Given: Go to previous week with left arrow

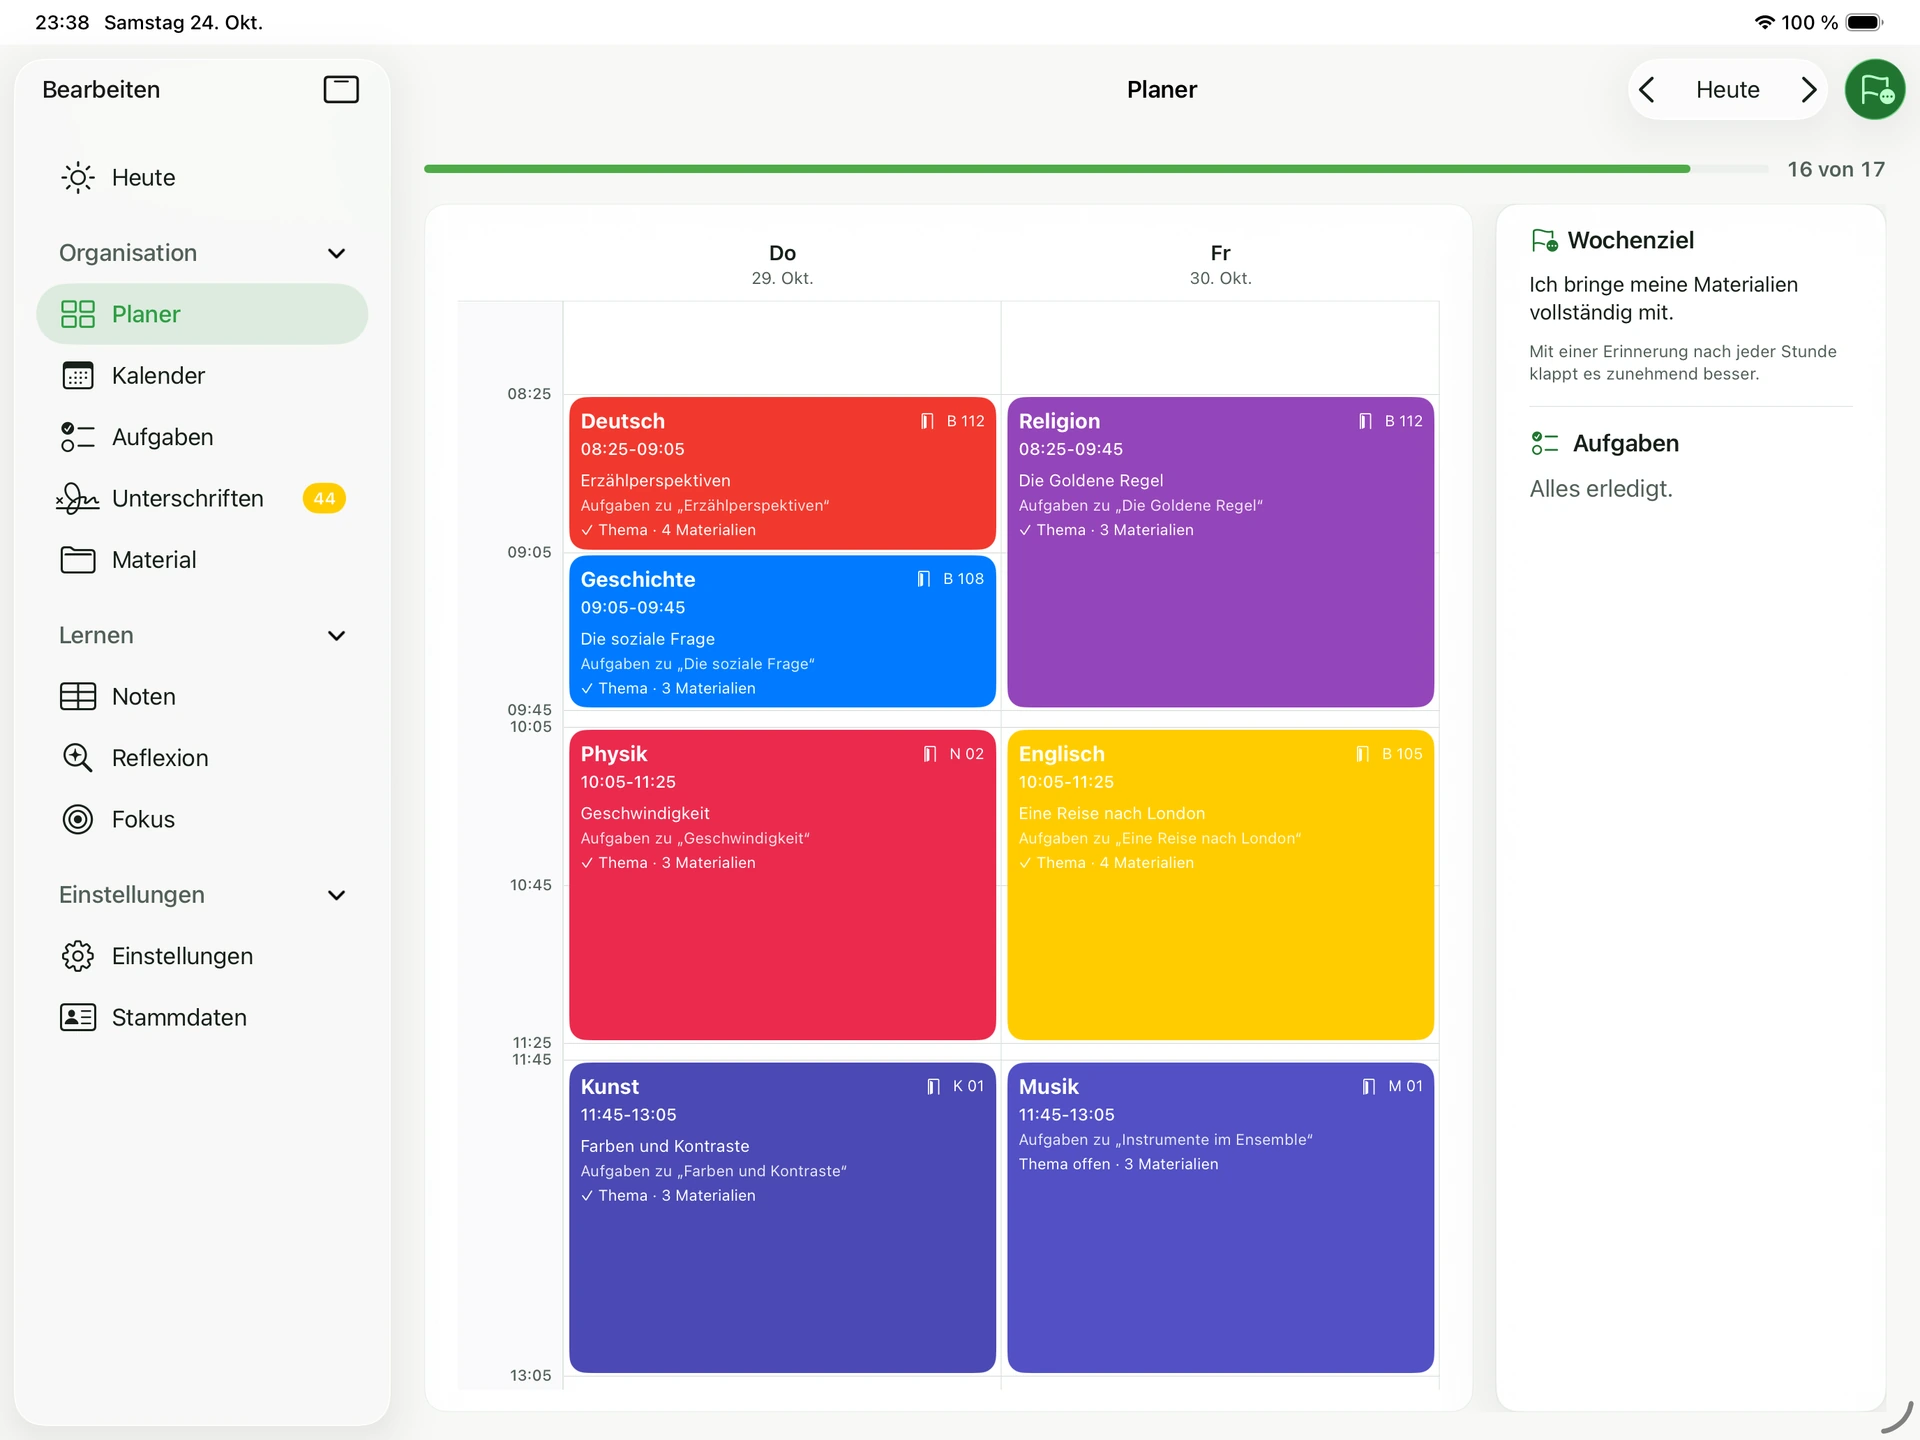Looking at the screenshot, I should coord(1647,90).
